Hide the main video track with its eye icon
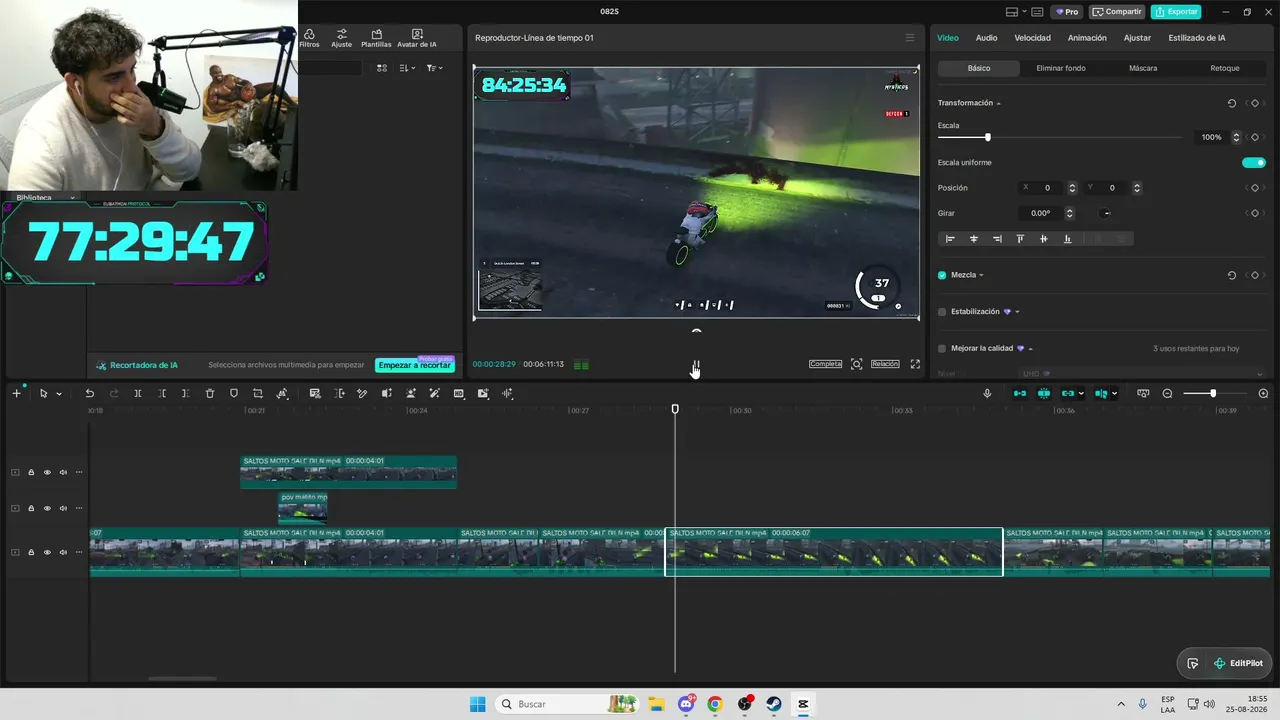The width and height of the screenshot is (1280, 720). click(x=47, y=552)
